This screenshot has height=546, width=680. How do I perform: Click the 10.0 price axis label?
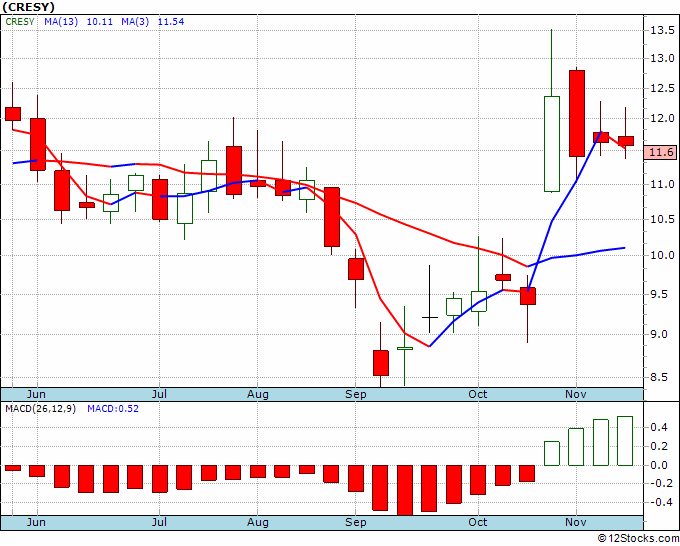662,255
